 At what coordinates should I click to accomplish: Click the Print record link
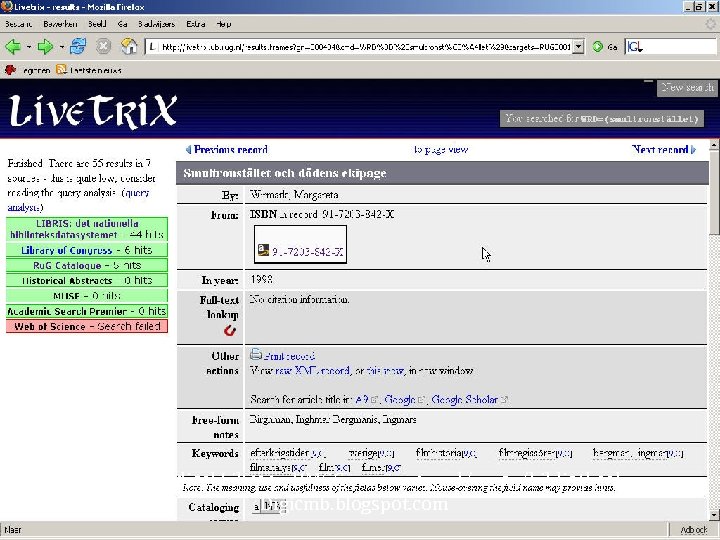click(x=289, y=356)
